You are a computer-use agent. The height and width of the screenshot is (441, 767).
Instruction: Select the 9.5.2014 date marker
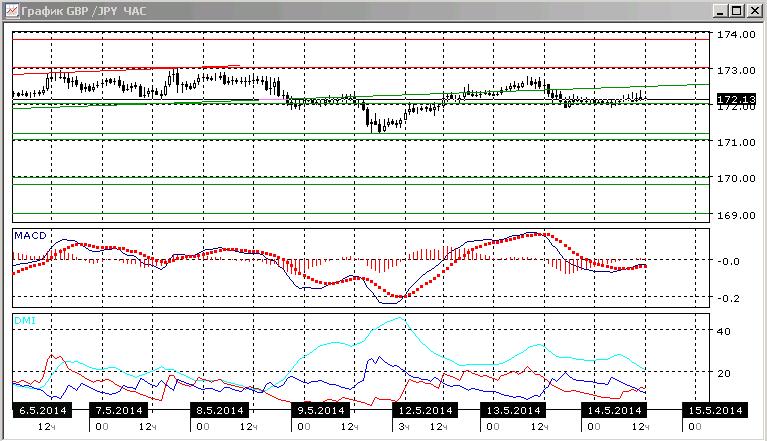321,410
